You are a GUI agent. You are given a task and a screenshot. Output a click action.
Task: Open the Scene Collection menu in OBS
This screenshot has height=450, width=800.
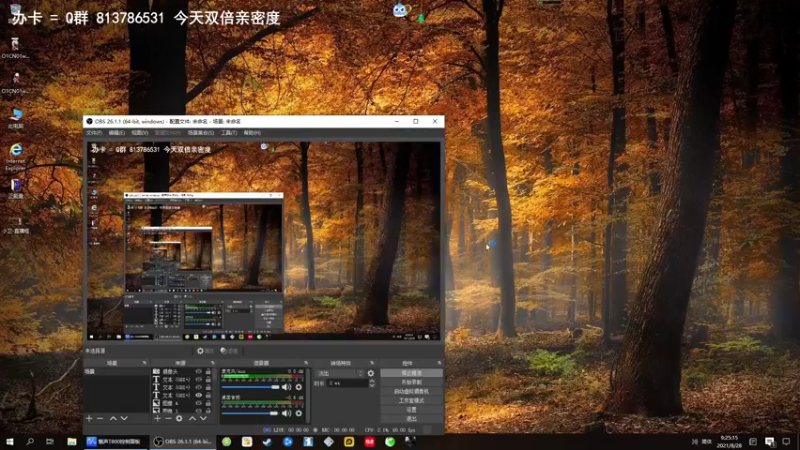(201, 133)
